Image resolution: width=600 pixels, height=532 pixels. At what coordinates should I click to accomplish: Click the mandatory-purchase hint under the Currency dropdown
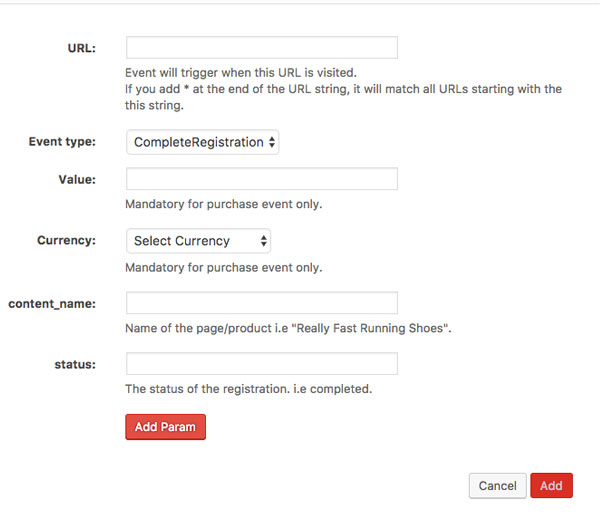pyautogui.click(x=223, y=267)
